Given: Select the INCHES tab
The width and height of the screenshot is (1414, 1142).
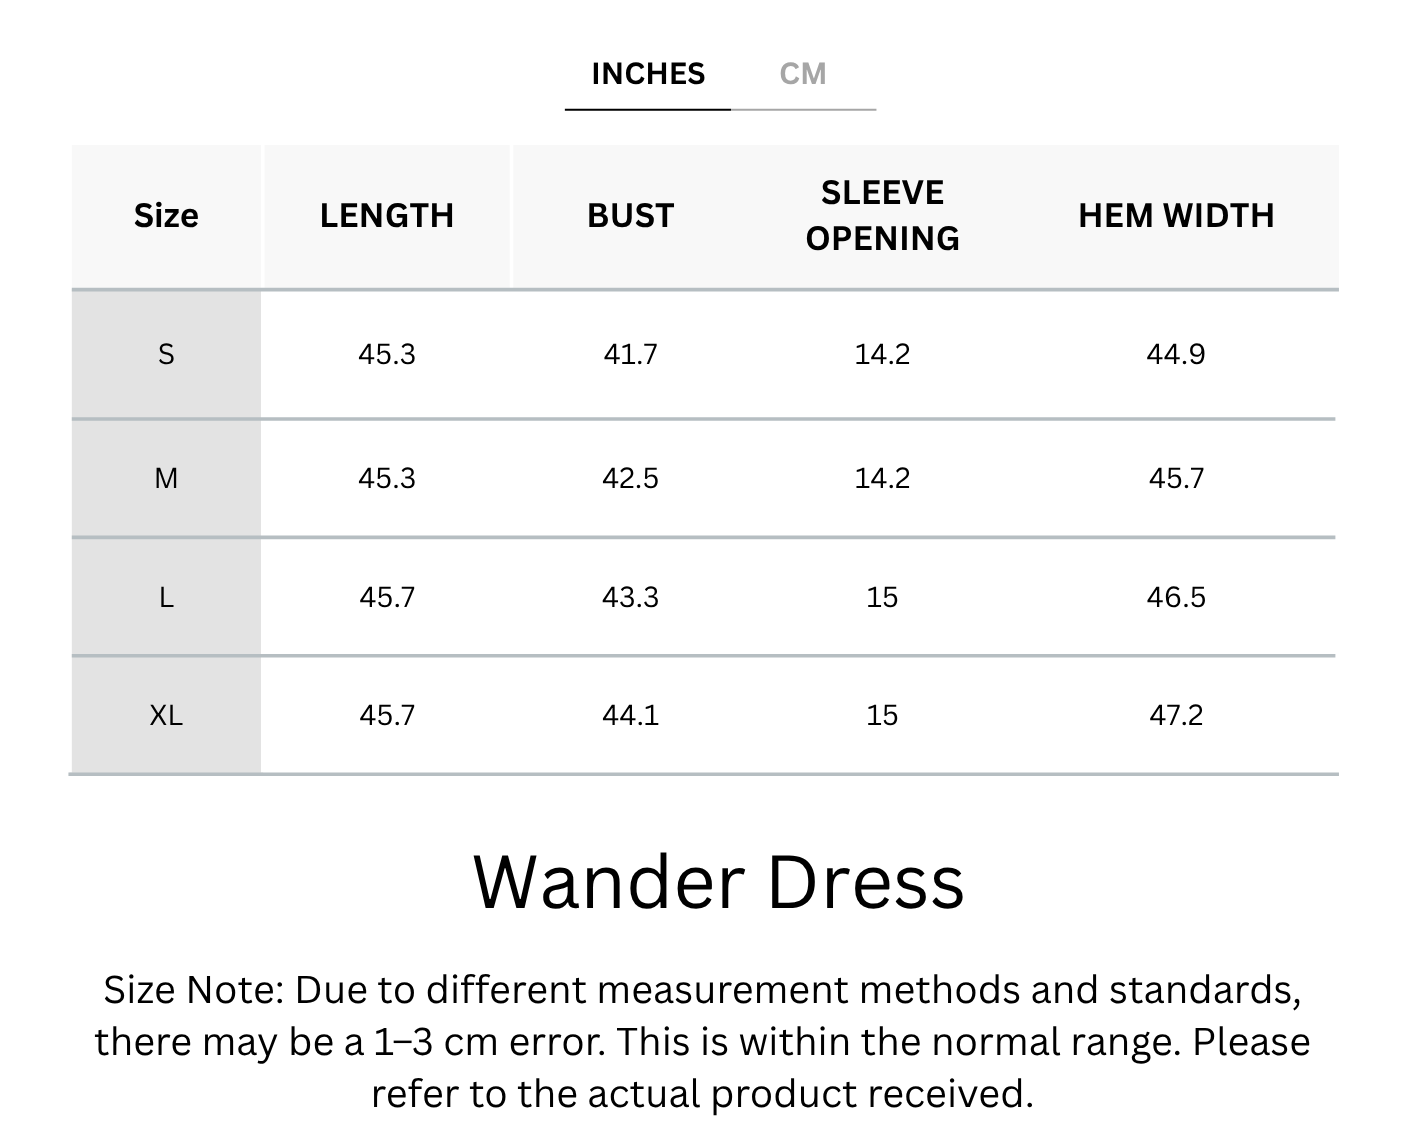Looking at the screenshot, I should click(648, 74).
